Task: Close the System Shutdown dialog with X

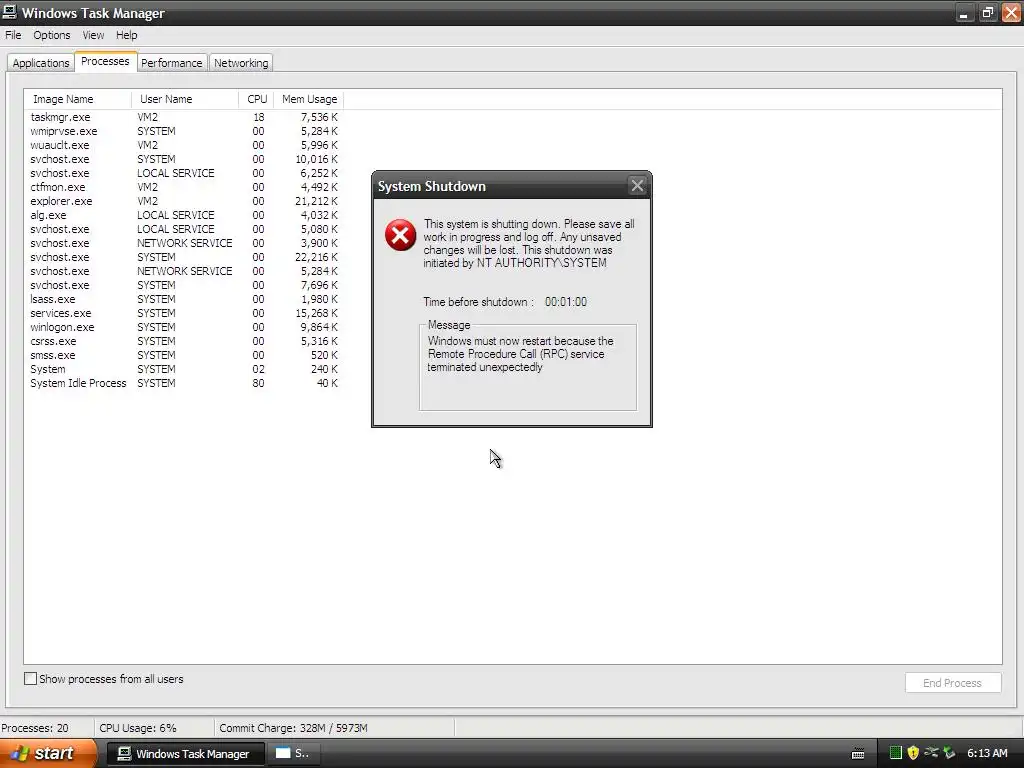Action: (x=637, y=186)
